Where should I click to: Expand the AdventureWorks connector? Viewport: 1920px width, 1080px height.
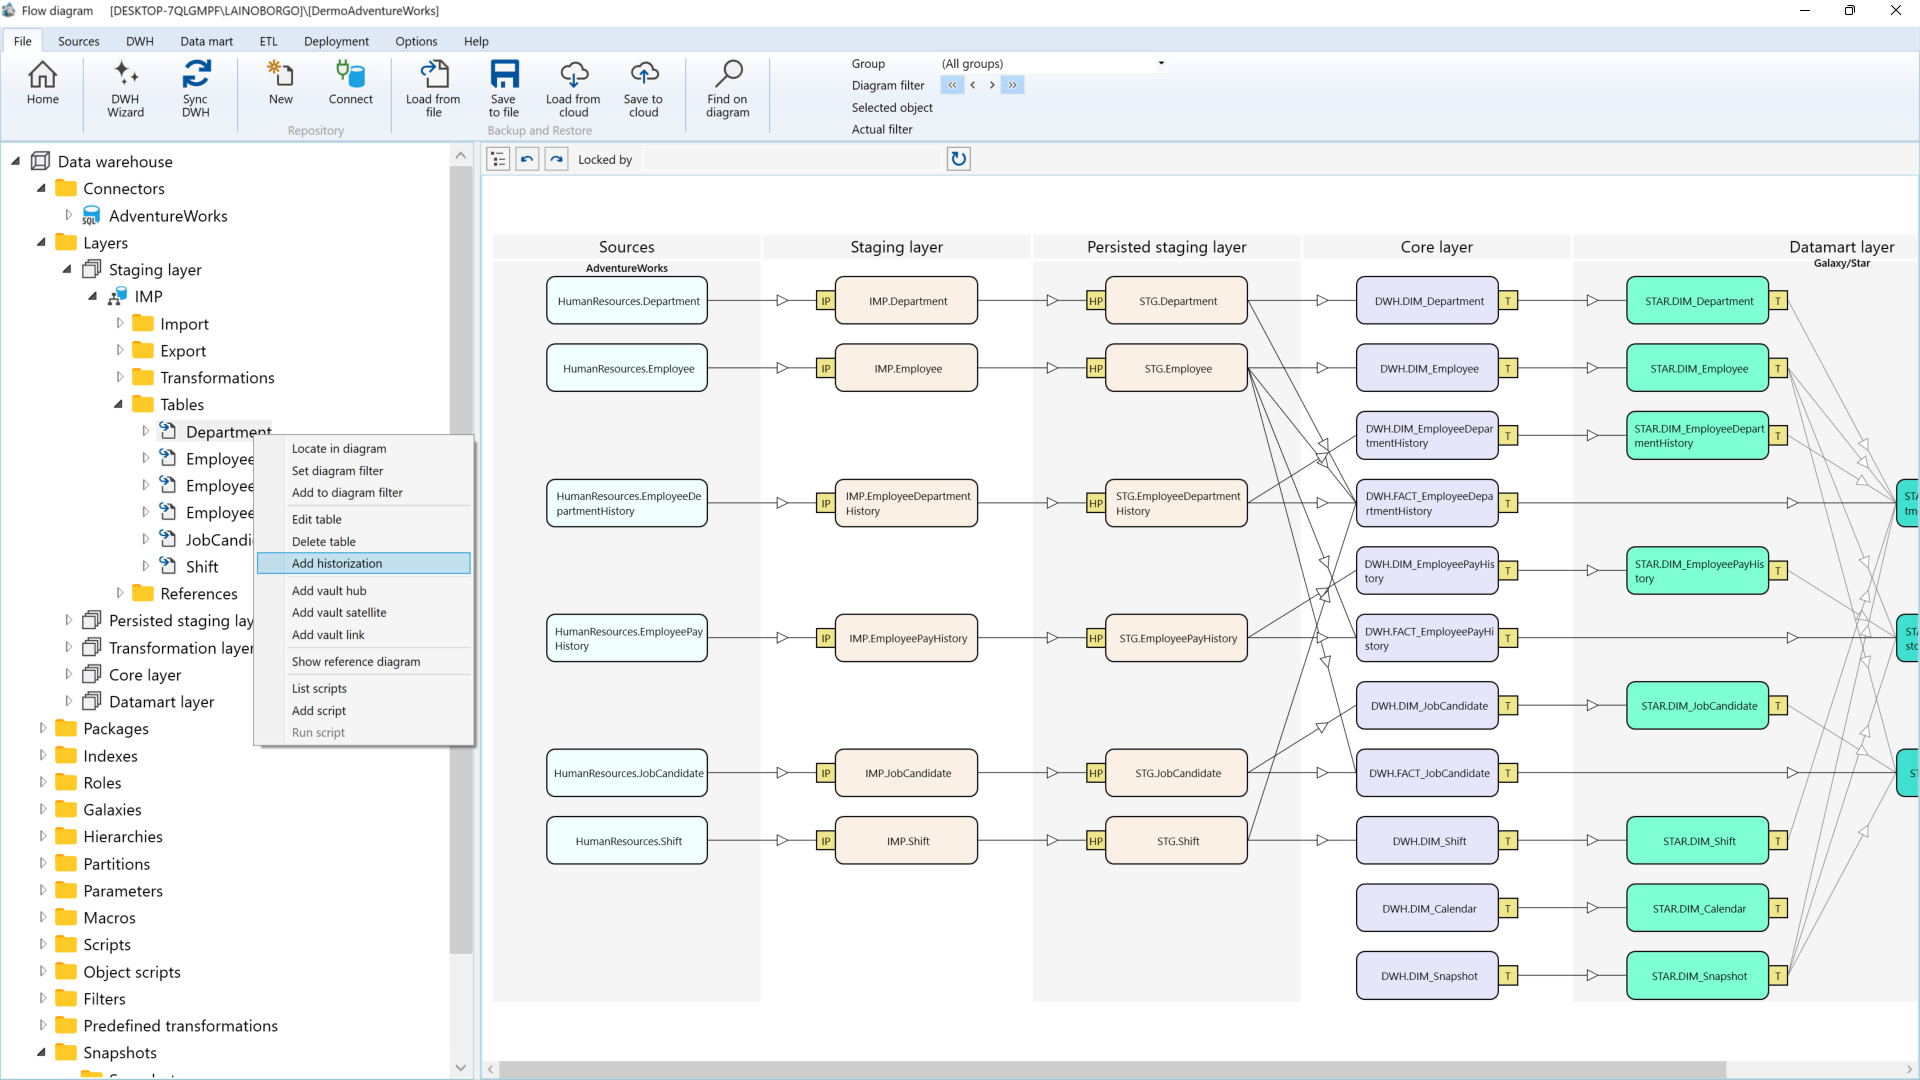coord(68,215)
